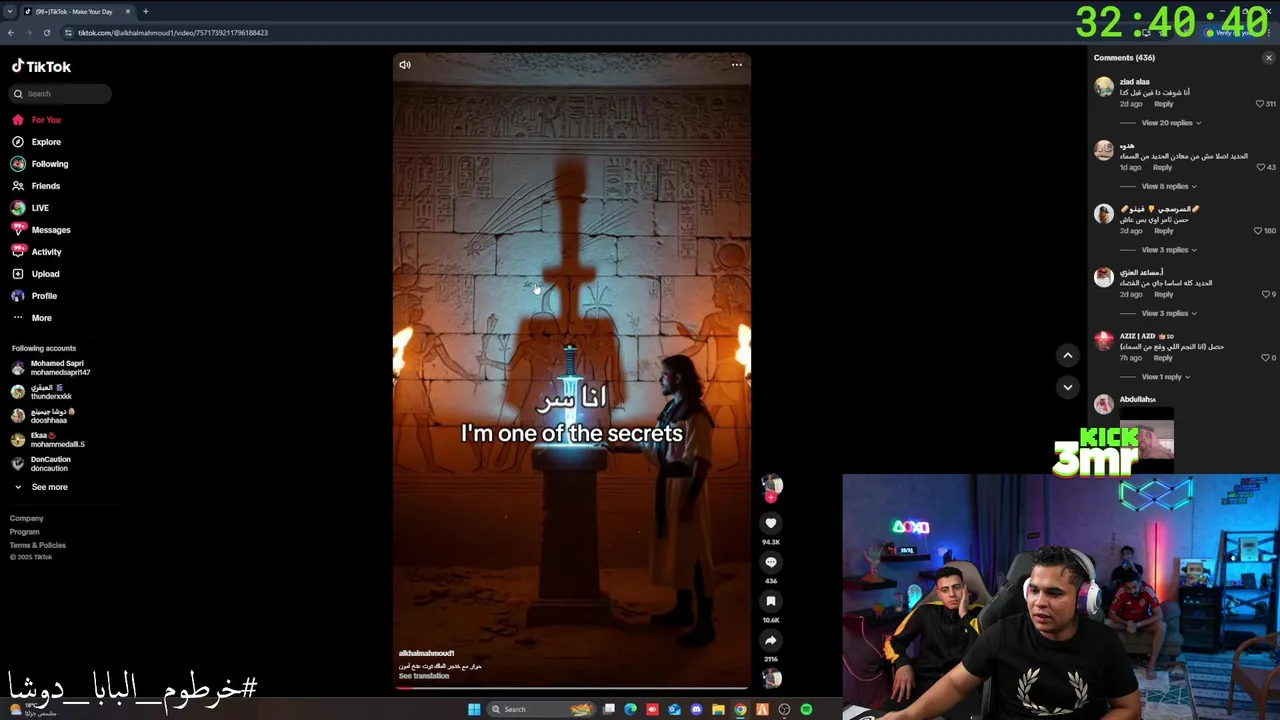
Task: Expand See more following accounts
Action: point(49,487)
